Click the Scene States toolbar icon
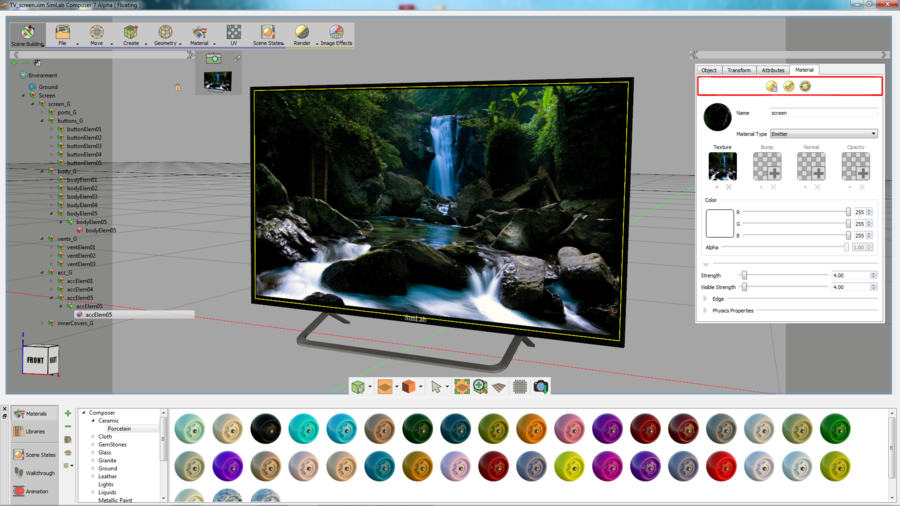This screenshot has height=506, width=900. coord(267,35)
